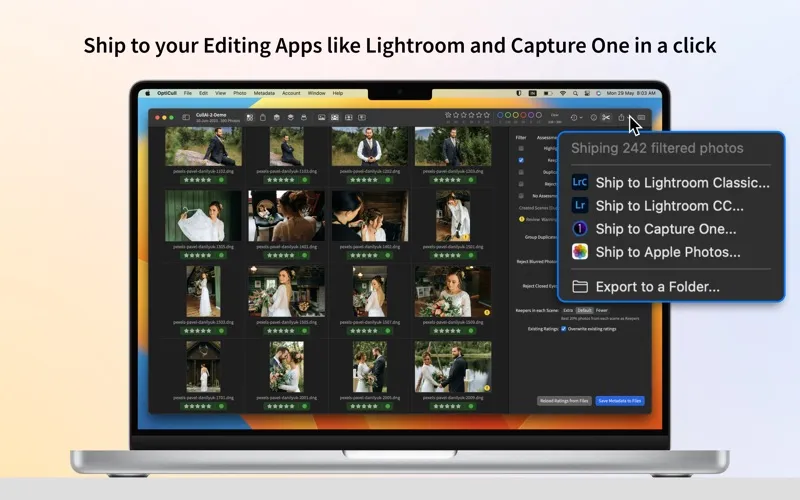Viewport: 800px width, 500px height.
Task: Select the groom in vest thumbnail 1202
Action: pos(370,147)
